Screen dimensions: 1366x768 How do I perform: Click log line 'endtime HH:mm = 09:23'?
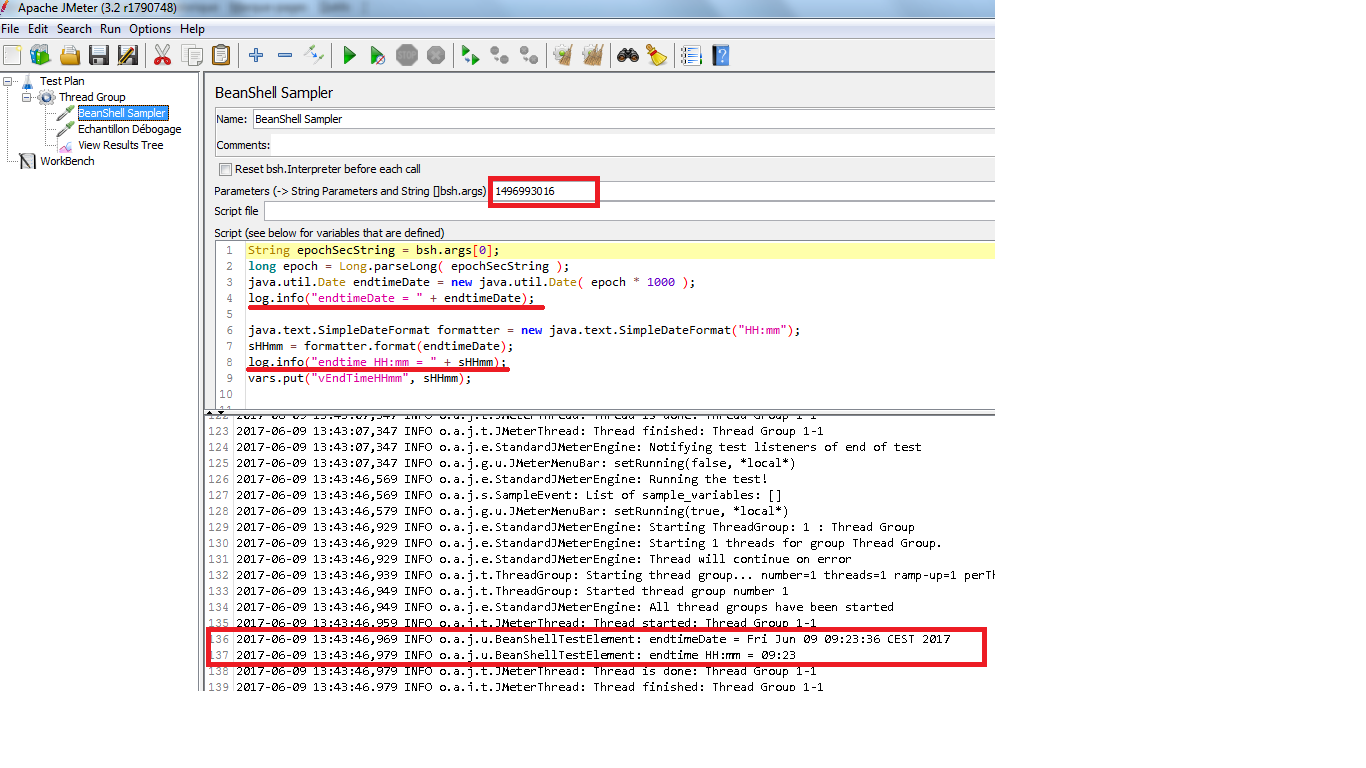pos(516,655)
